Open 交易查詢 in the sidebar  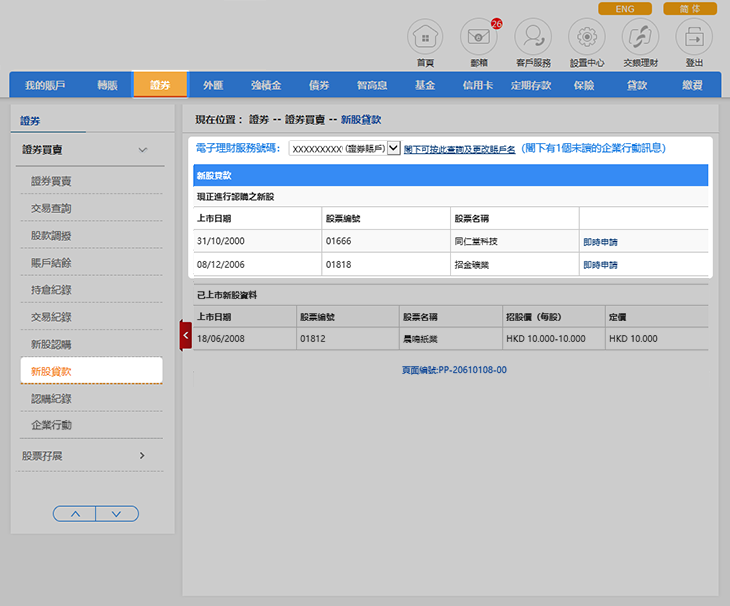[51, 208]
